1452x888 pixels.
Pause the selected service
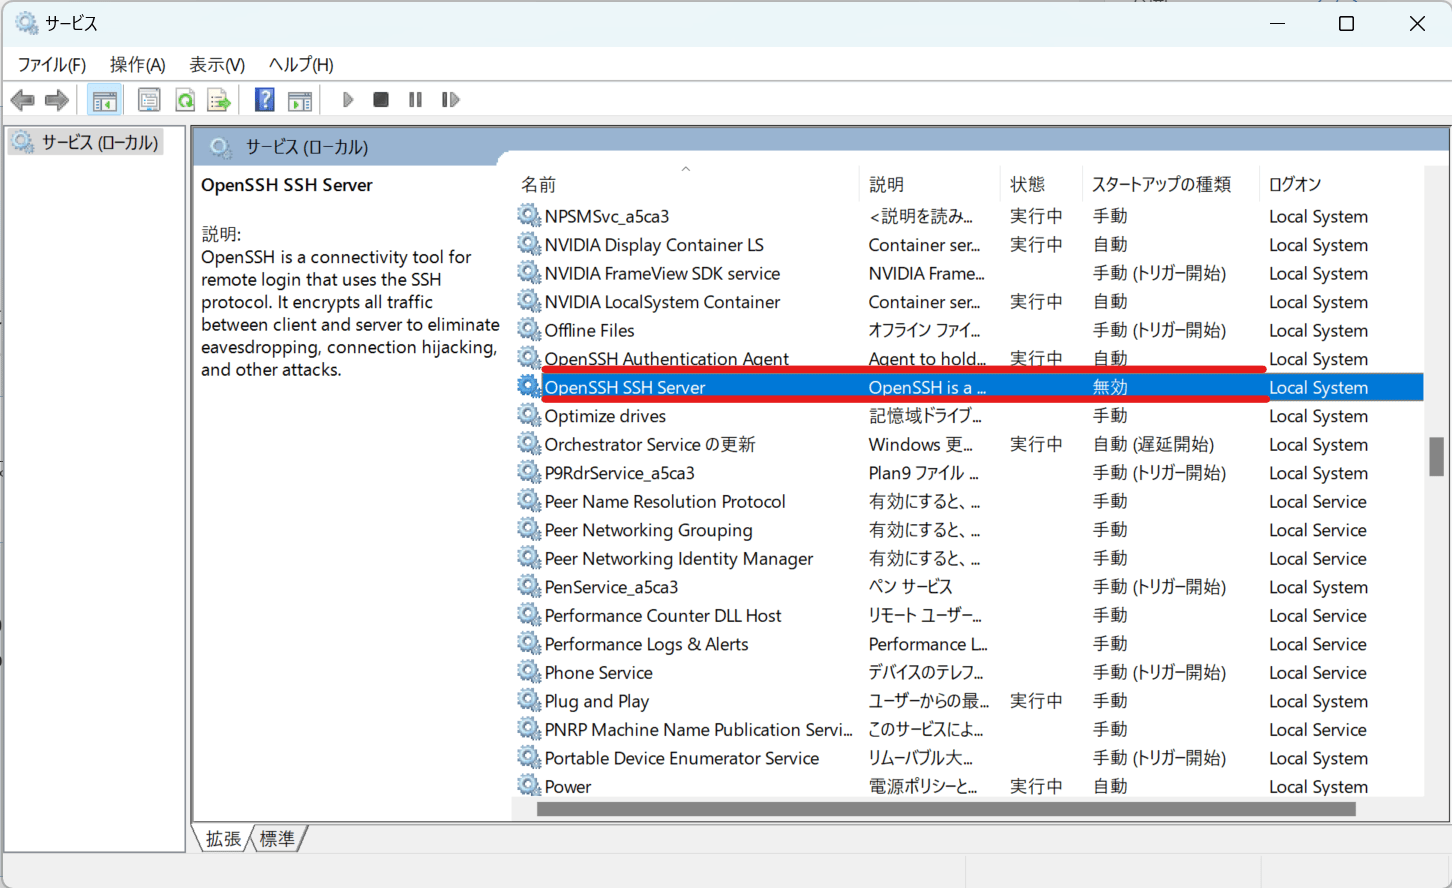point(415,99)
